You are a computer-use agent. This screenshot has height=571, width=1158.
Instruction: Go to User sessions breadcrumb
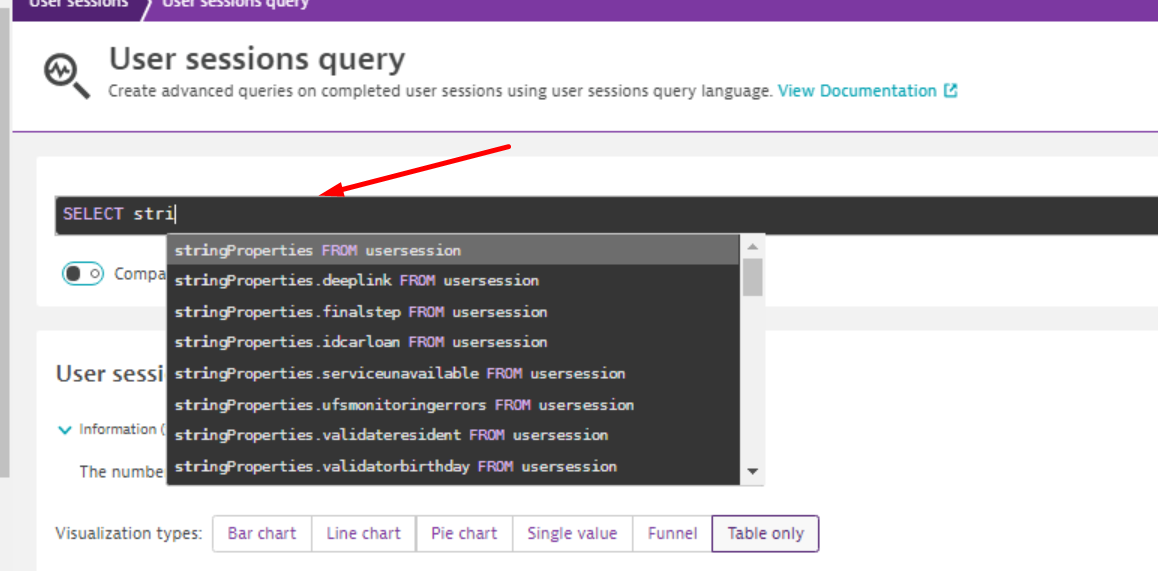tap(80, 4)
